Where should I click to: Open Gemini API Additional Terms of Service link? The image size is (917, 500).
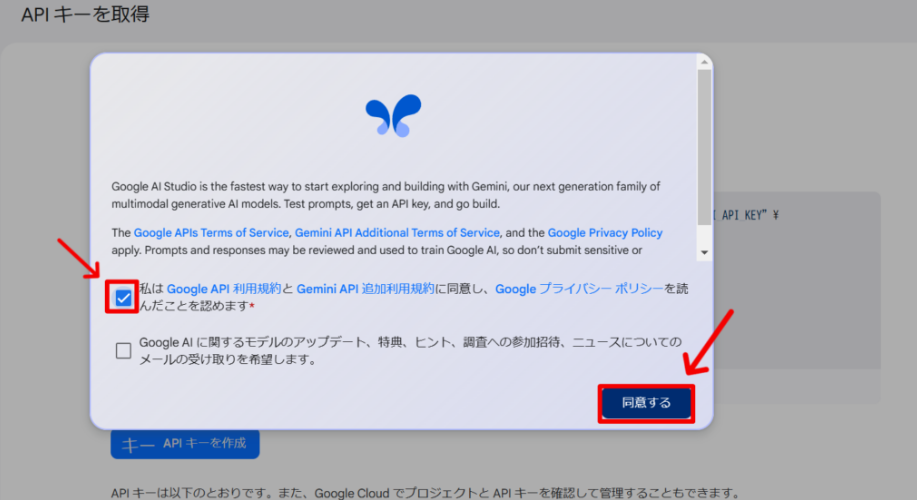(397, 233)
